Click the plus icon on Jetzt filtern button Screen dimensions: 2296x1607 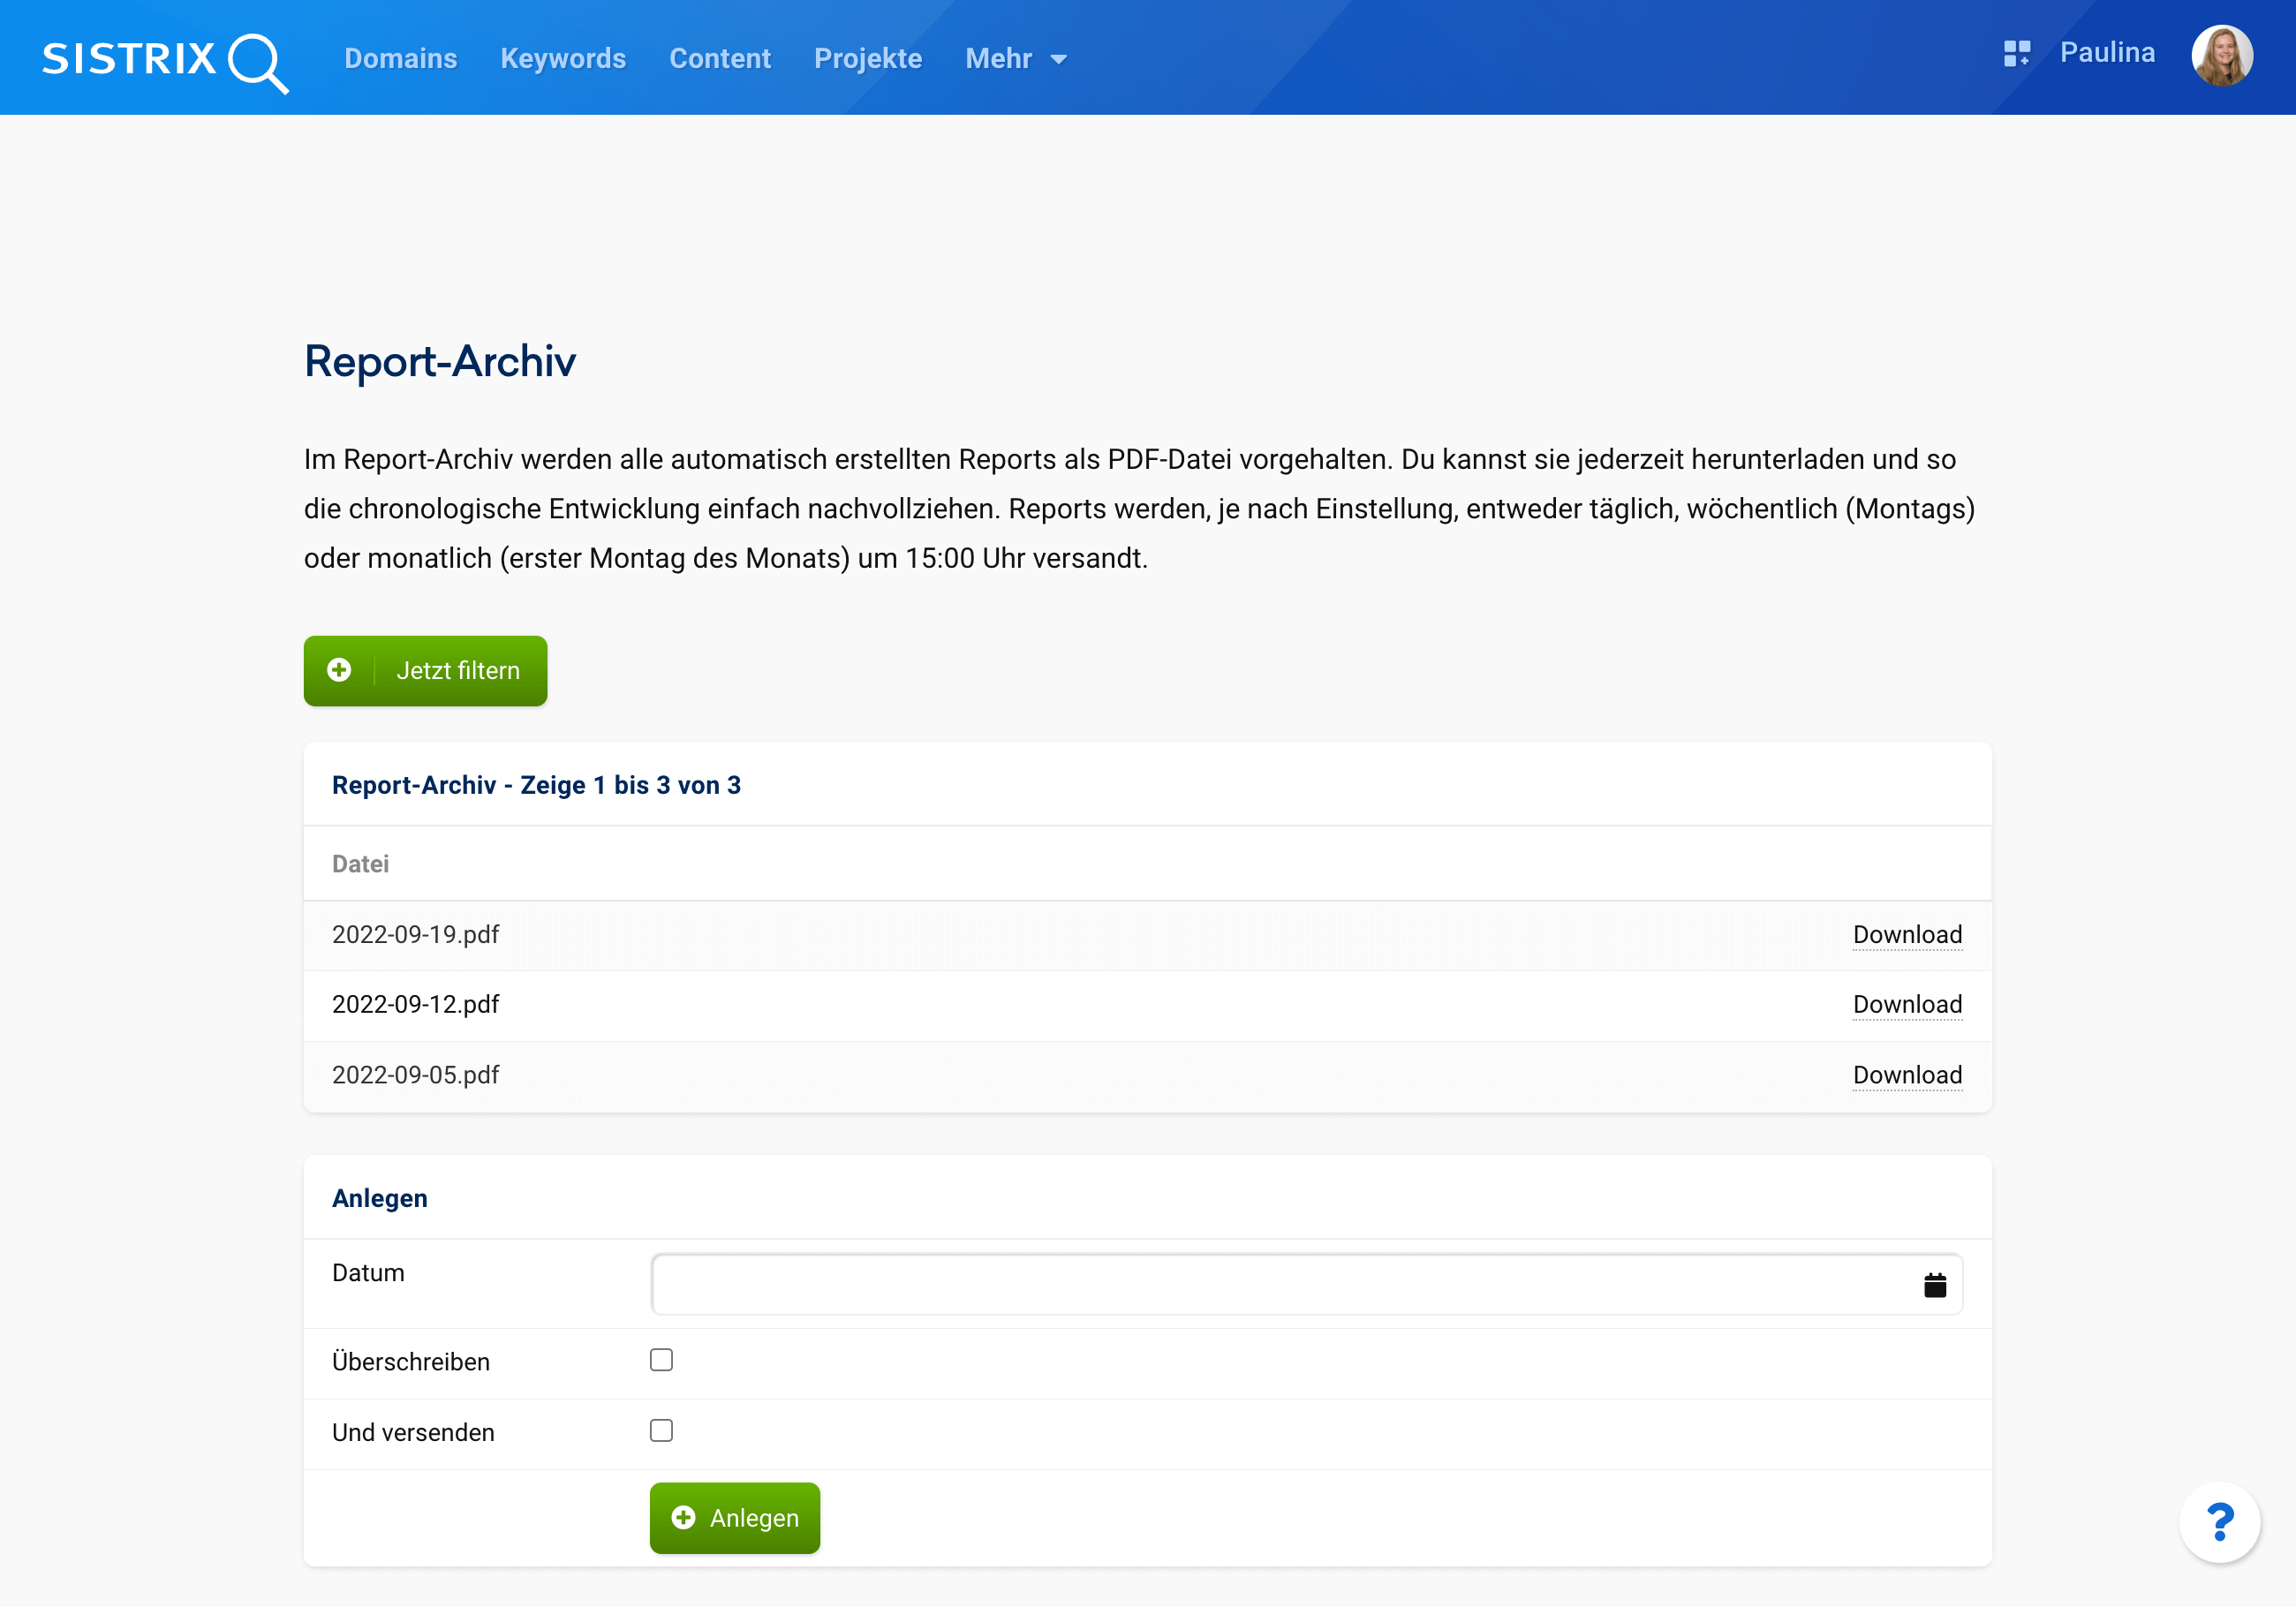tap(340, 670)
